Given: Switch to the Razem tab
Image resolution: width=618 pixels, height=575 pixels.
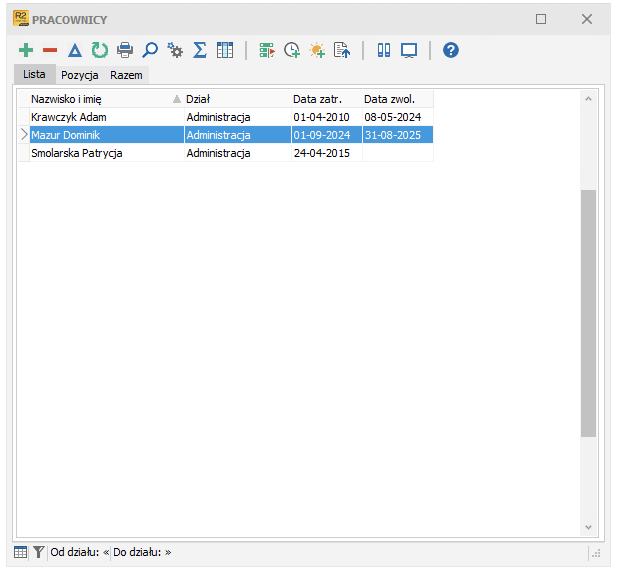Looking at the screenshot, I should point(126,75).
